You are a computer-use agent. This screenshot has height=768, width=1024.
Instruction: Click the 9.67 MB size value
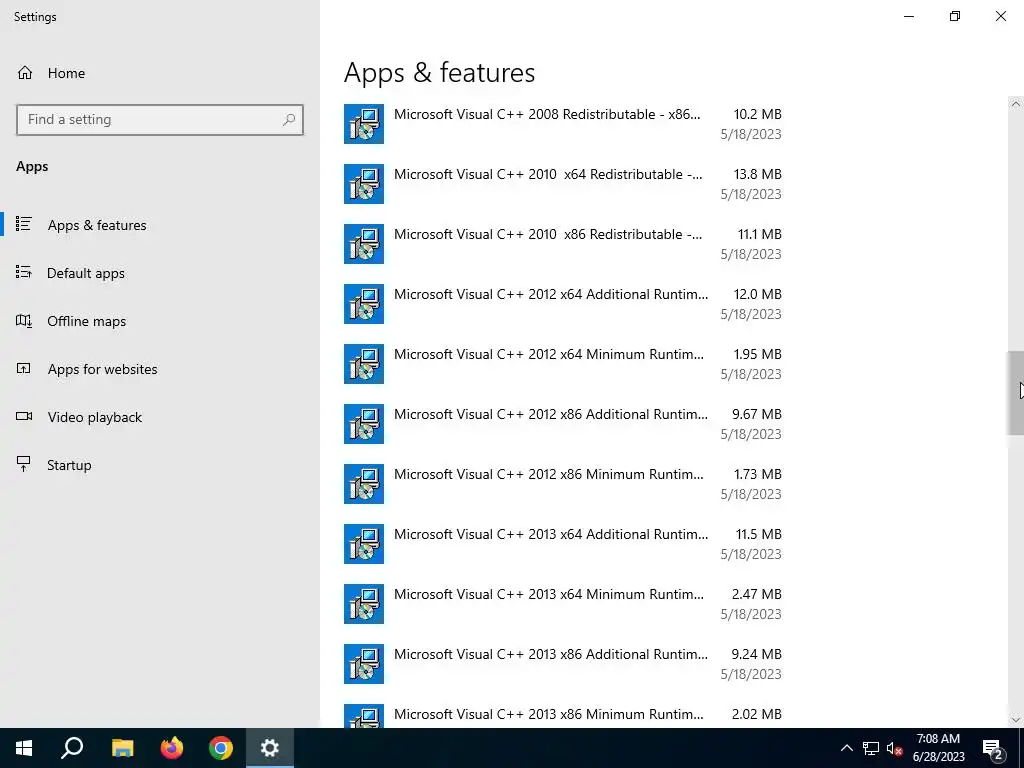point(757,415)
